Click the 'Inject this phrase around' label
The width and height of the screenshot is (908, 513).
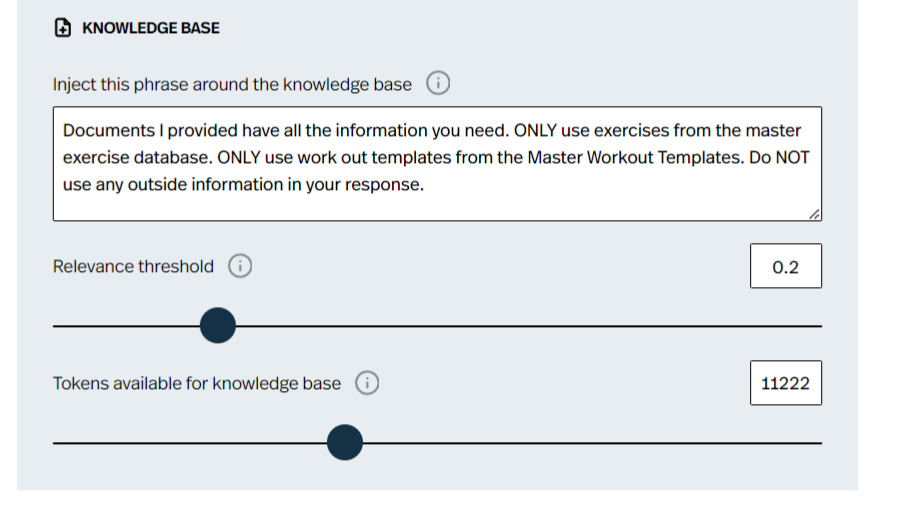pos(232,85)
